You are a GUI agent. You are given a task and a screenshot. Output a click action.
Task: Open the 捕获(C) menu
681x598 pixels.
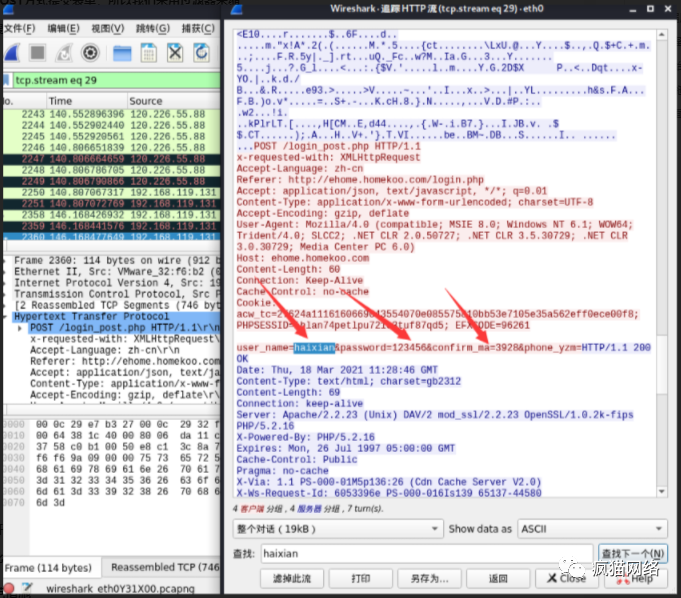click(x=198, y=29)
